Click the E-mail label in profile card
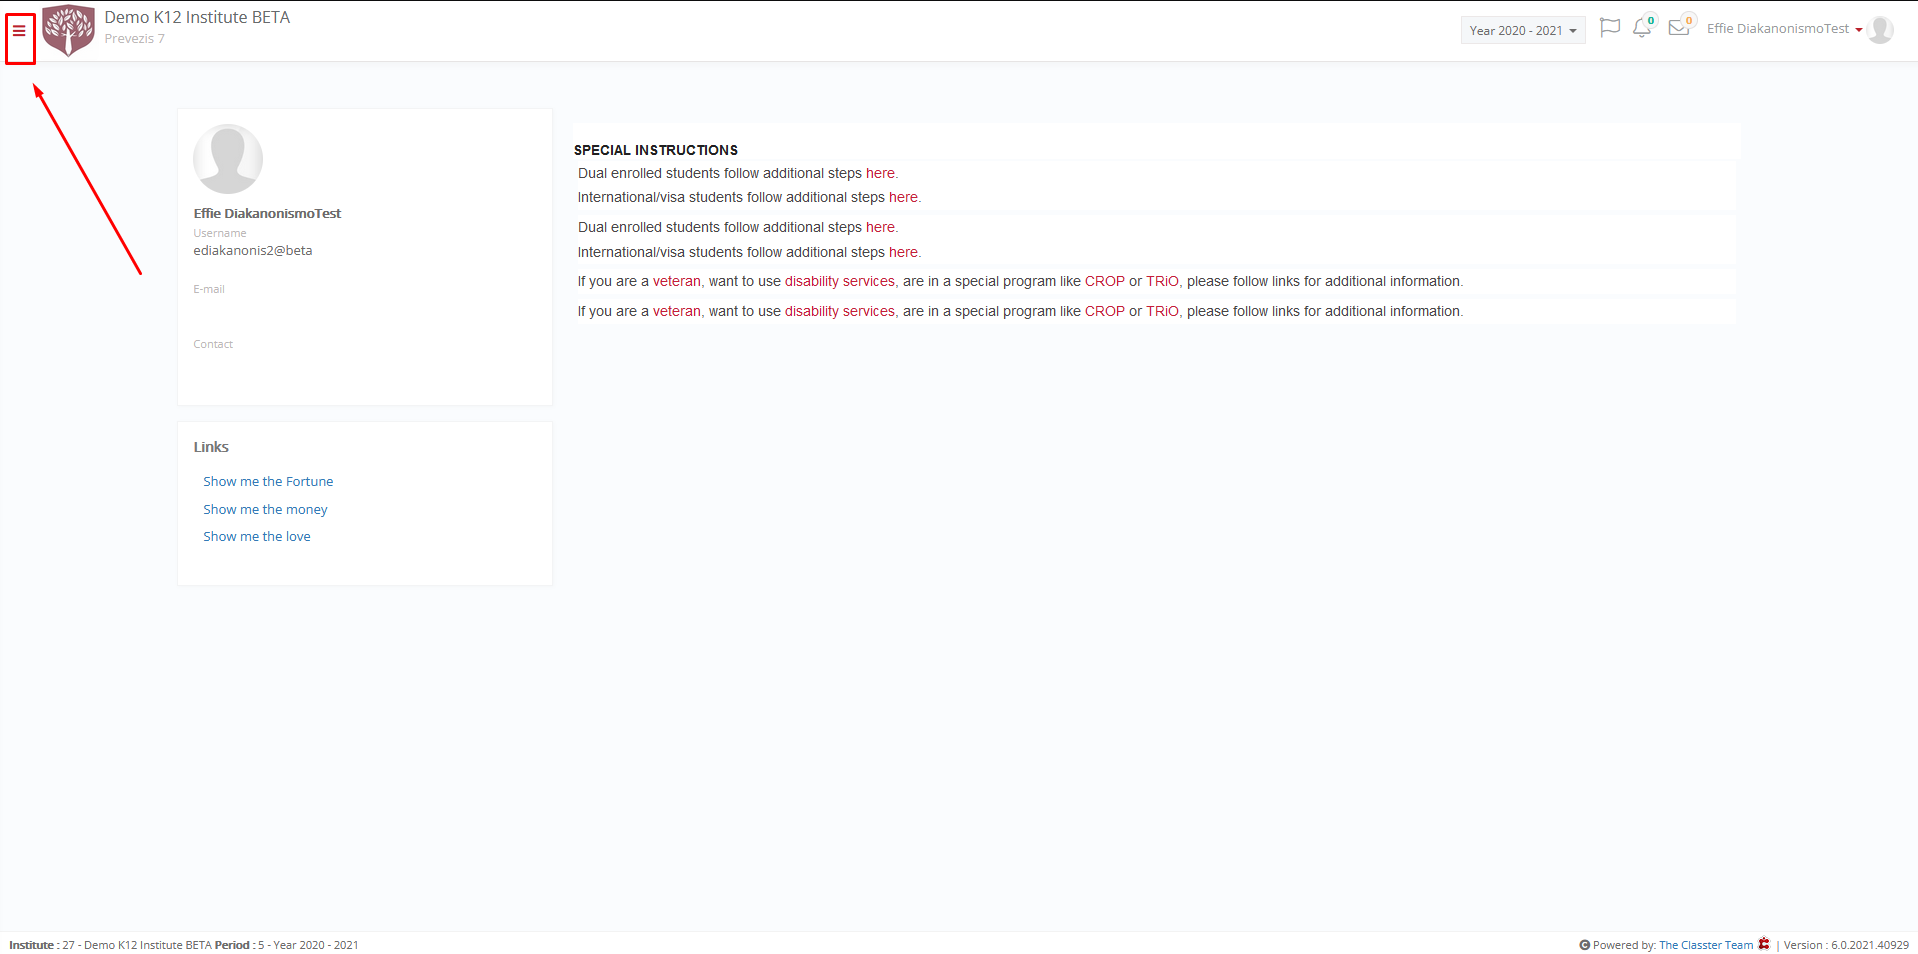Image resolution: width=1918 pixels, height=954 pixels. coord(209,289)
